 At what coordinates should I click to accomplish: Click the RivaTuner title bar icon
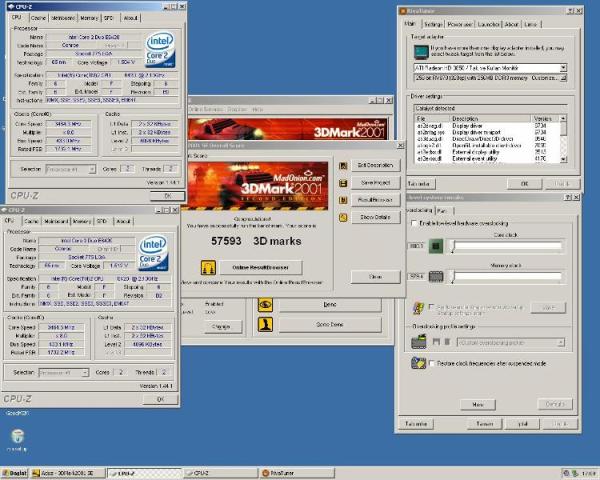(x=403, y=11)
